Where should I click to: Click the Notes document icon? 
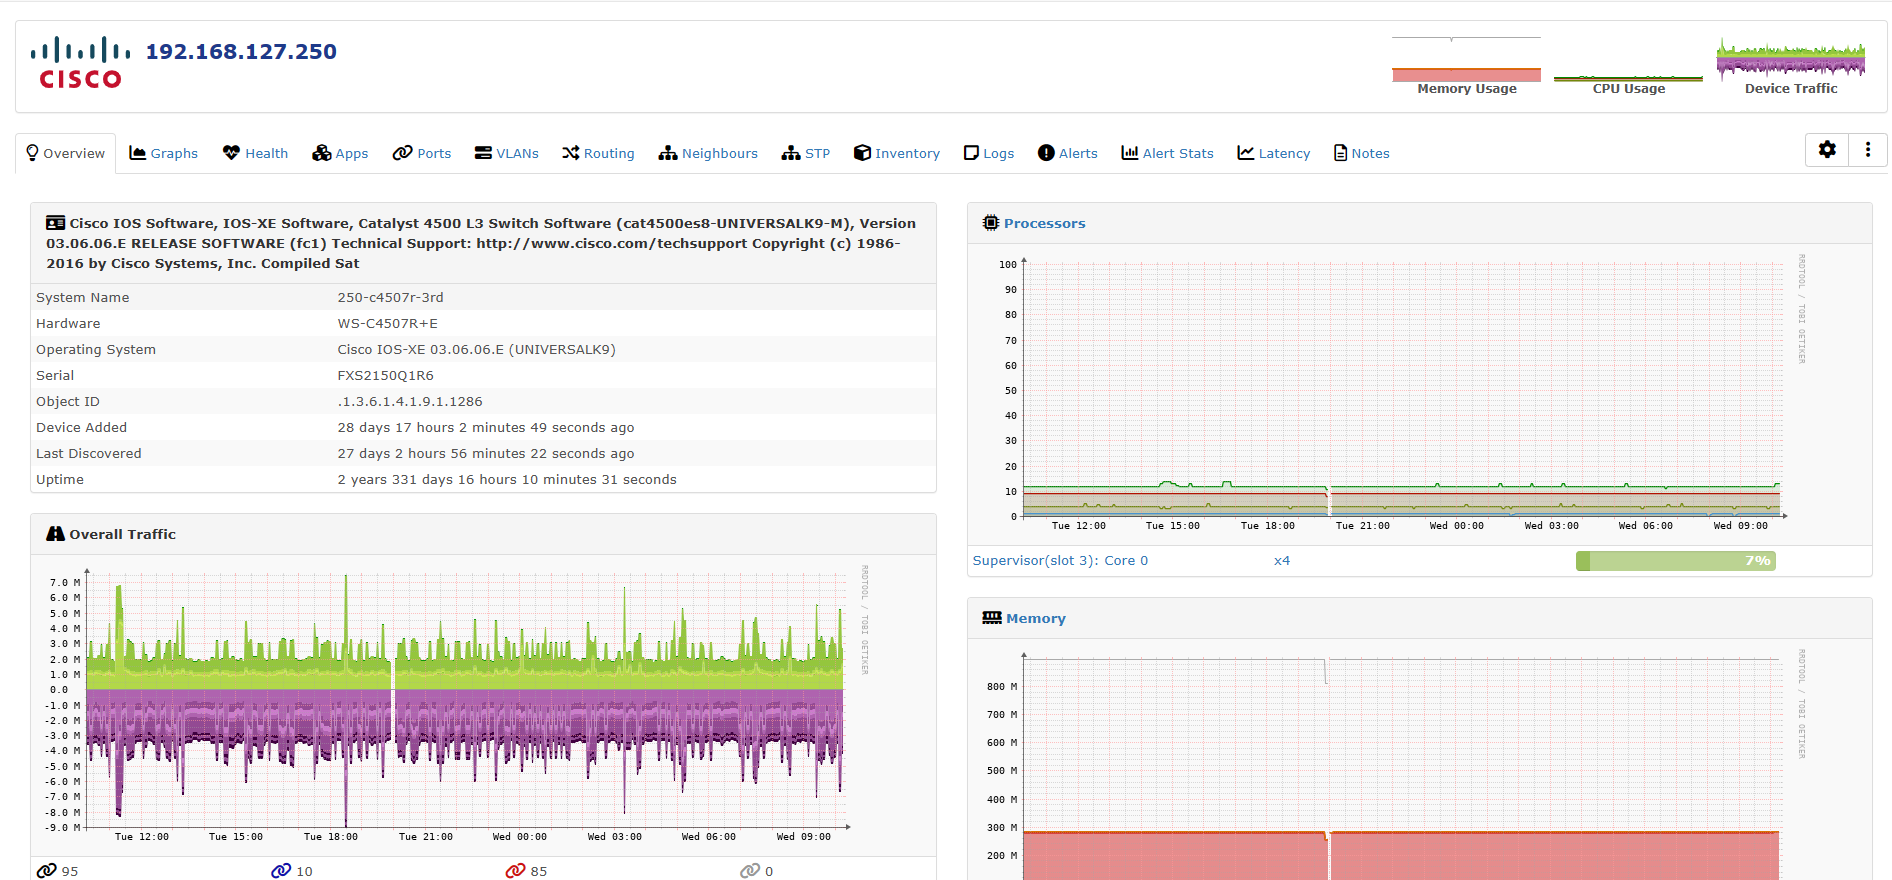coord(1340,153)
